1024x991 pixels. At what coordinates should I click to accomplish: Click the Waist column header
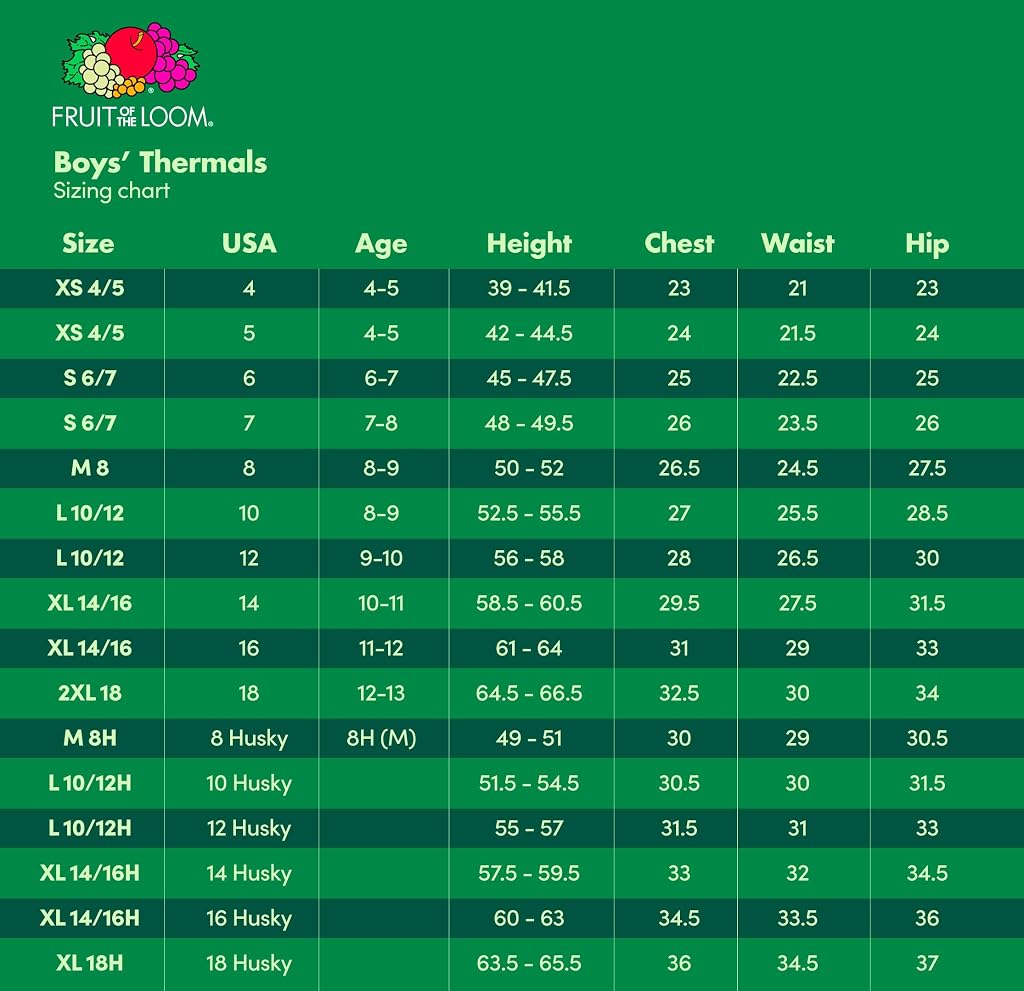coord(797,243)
